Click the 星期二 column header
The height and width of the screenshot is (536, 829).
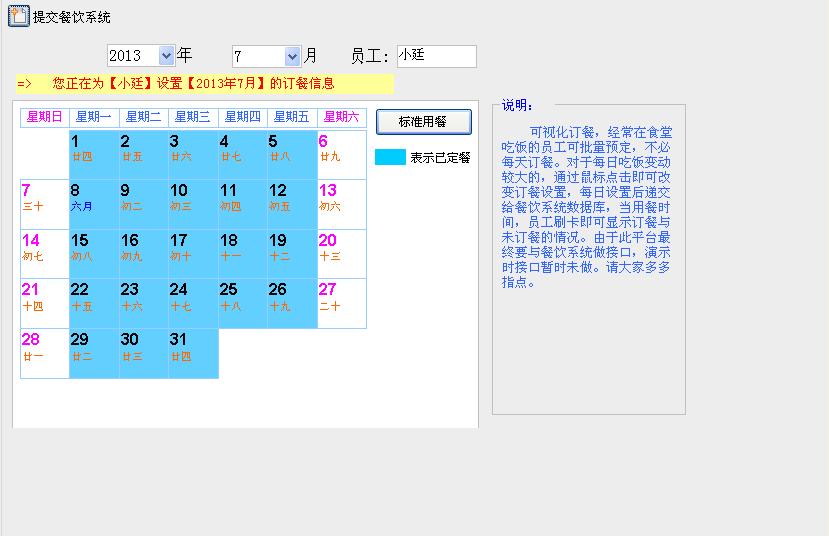[x=144, y=117]
